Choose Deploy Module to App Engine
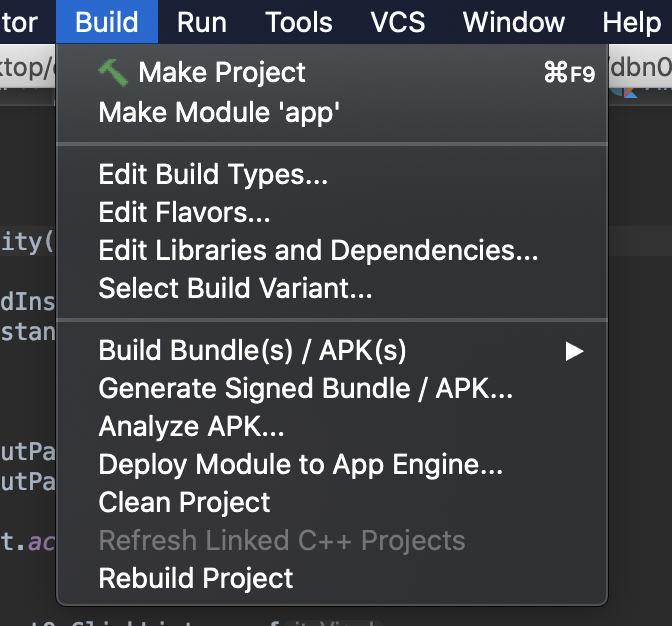Image resolution: width=672 pixels, height=626 pixels. click(300, 464)
